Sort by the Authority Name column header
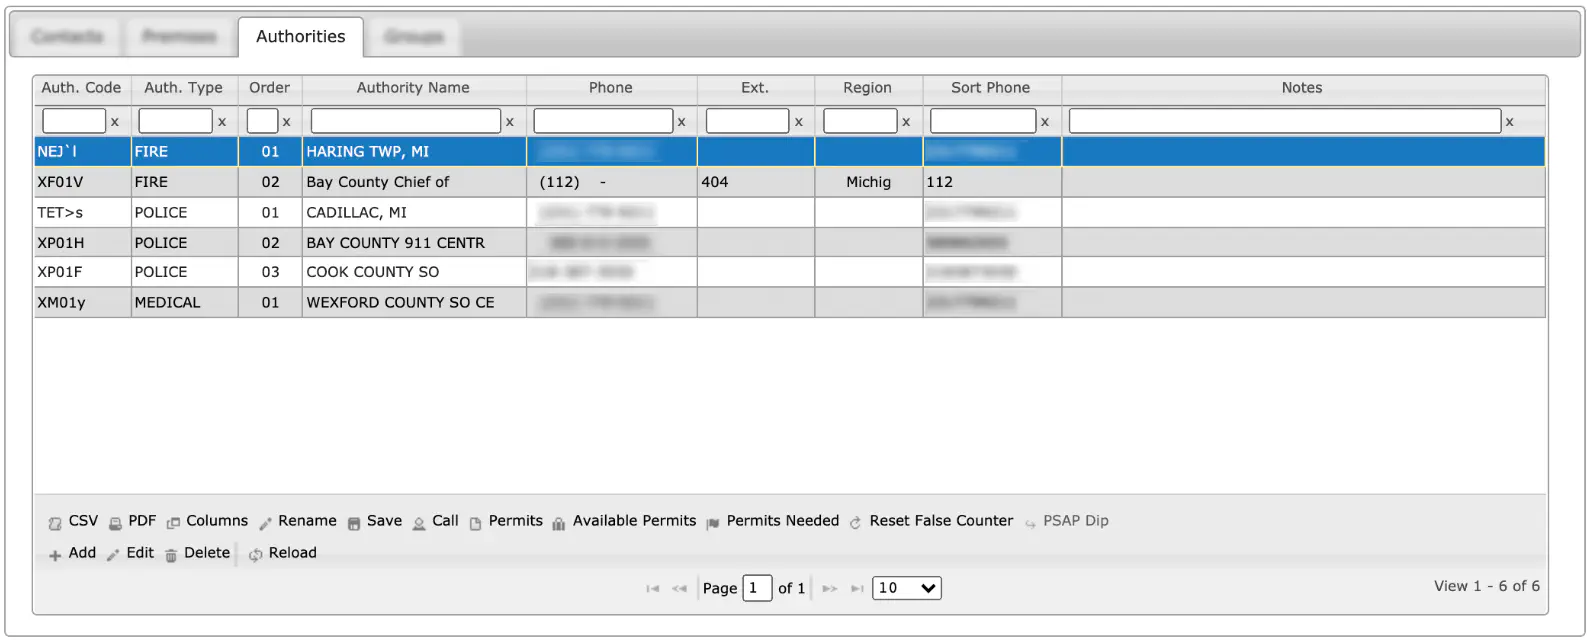Image resolution: width=1592 pixels, height=642 pixels. point(413,88)
